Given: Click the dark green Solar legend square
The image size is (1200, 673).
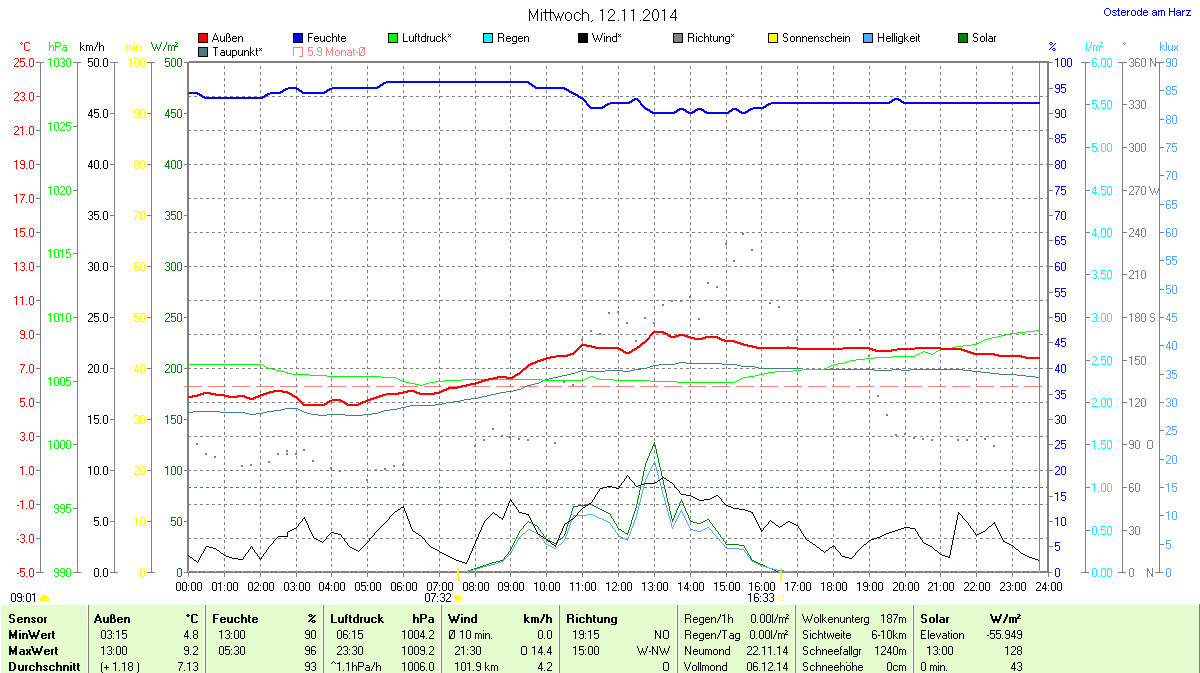Looking at the screenshot, I should tap(964, 38).
